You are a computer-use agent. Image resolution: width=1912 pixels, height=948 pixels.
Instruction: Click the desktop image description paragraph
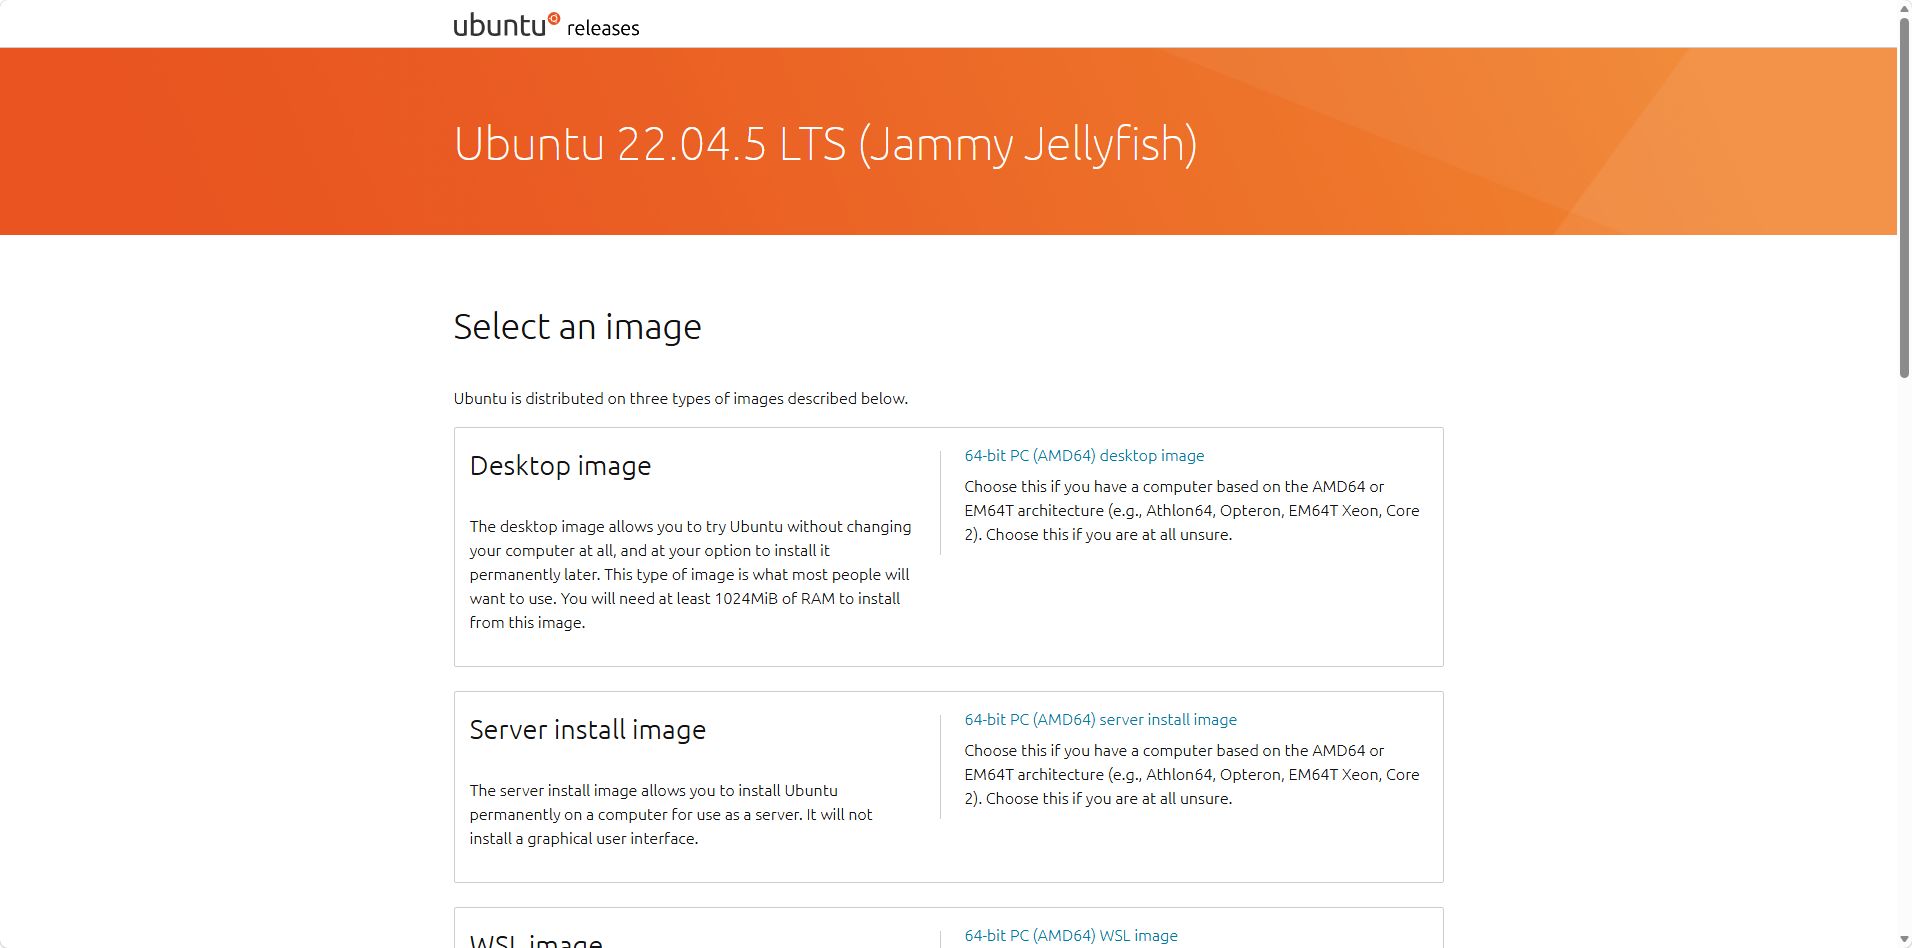click(690, 574)
